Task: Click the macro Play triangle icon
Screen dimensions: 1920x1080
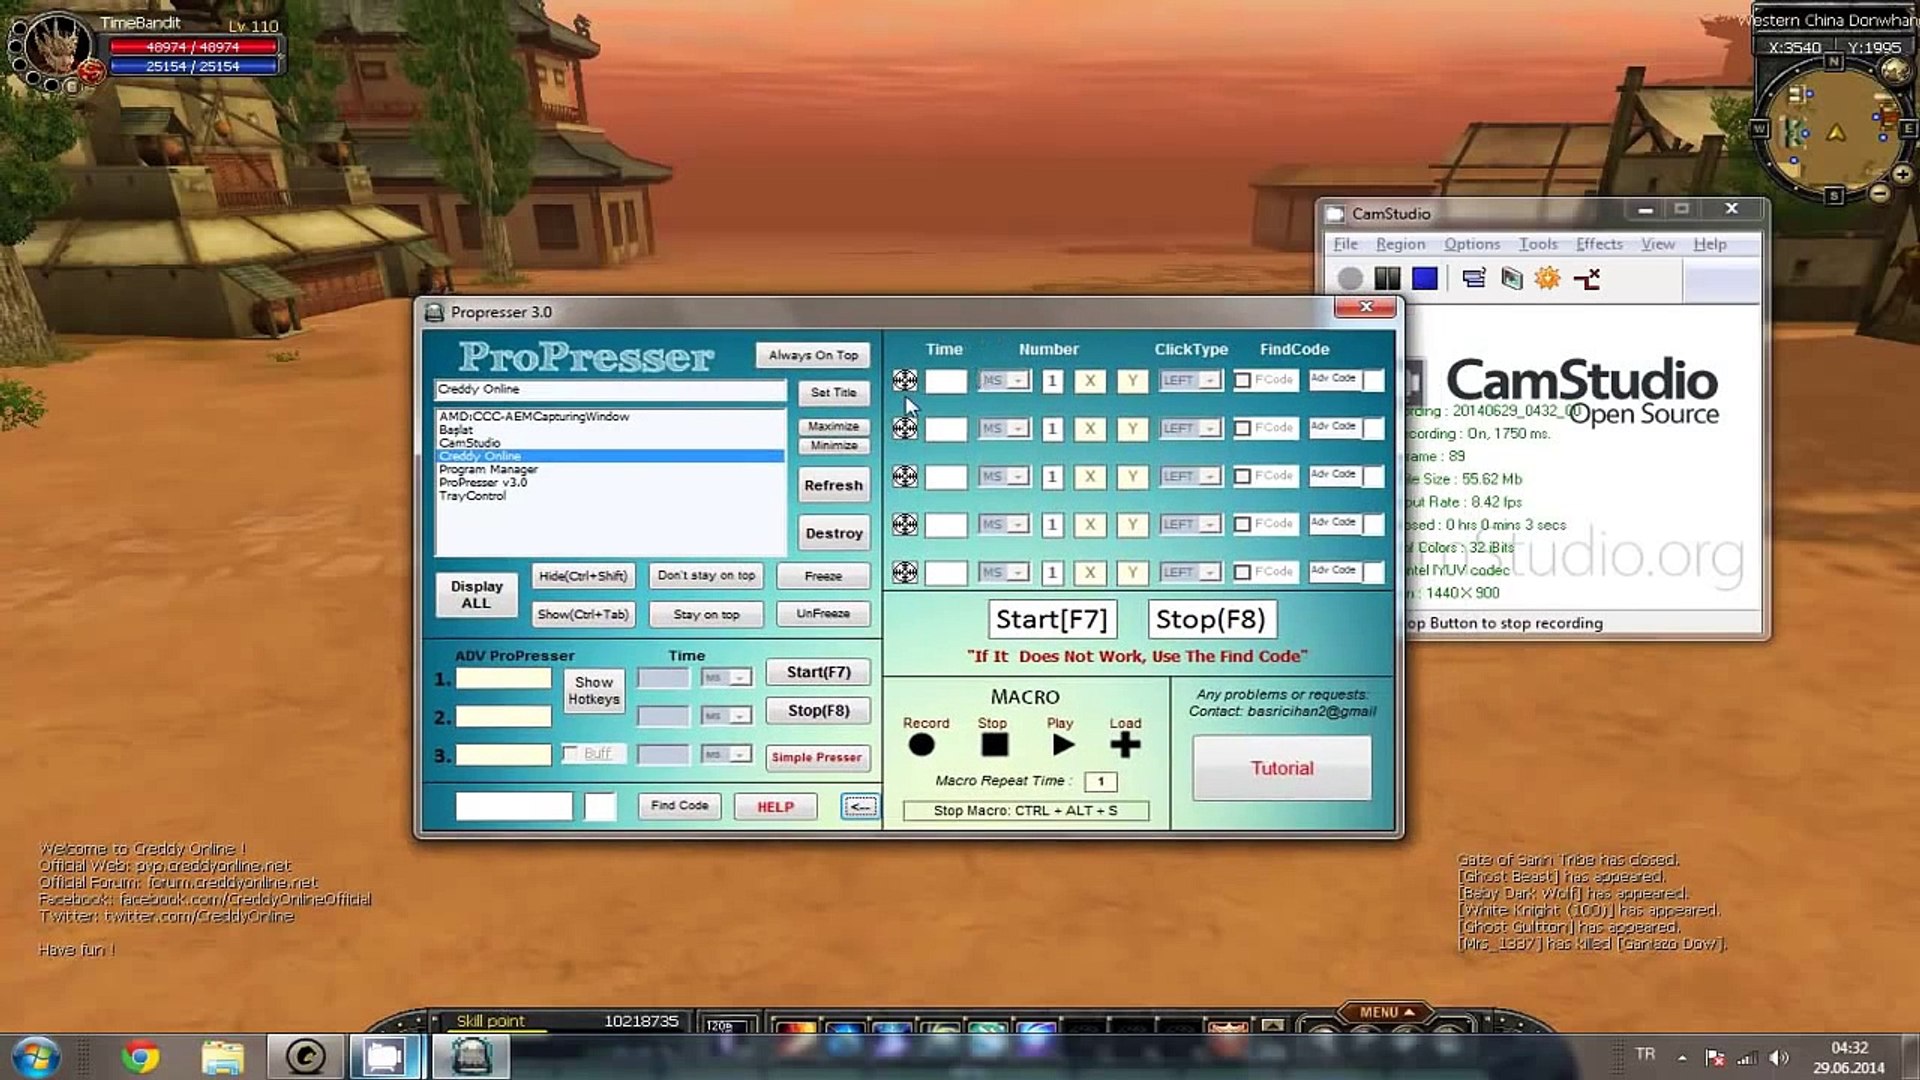Action: click(1062, 745)
